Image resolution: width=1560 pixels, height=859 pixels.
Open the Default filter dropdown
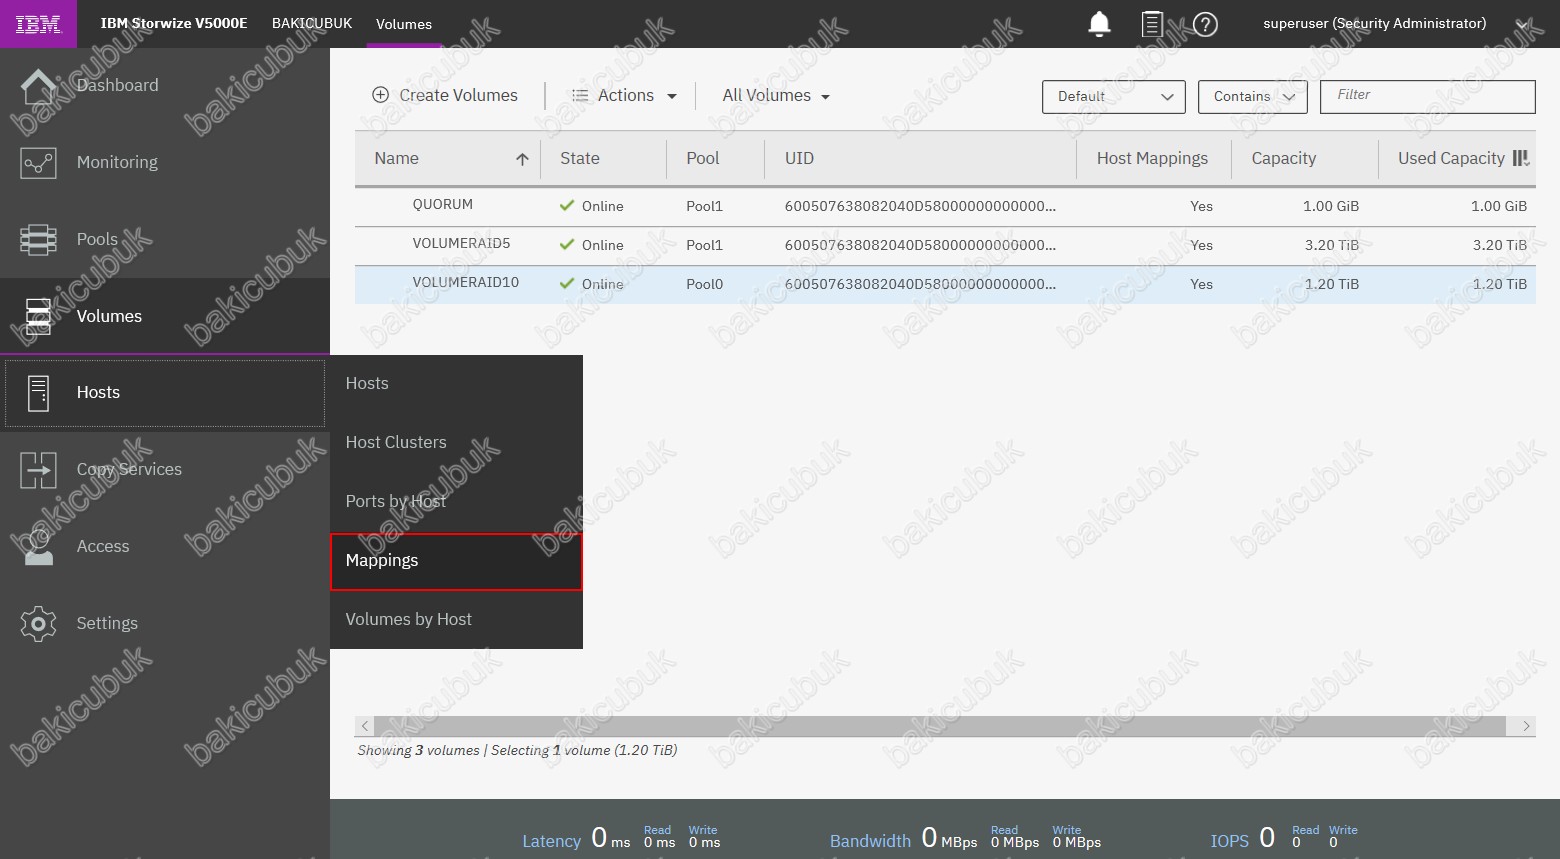(x=1114, y=97)
